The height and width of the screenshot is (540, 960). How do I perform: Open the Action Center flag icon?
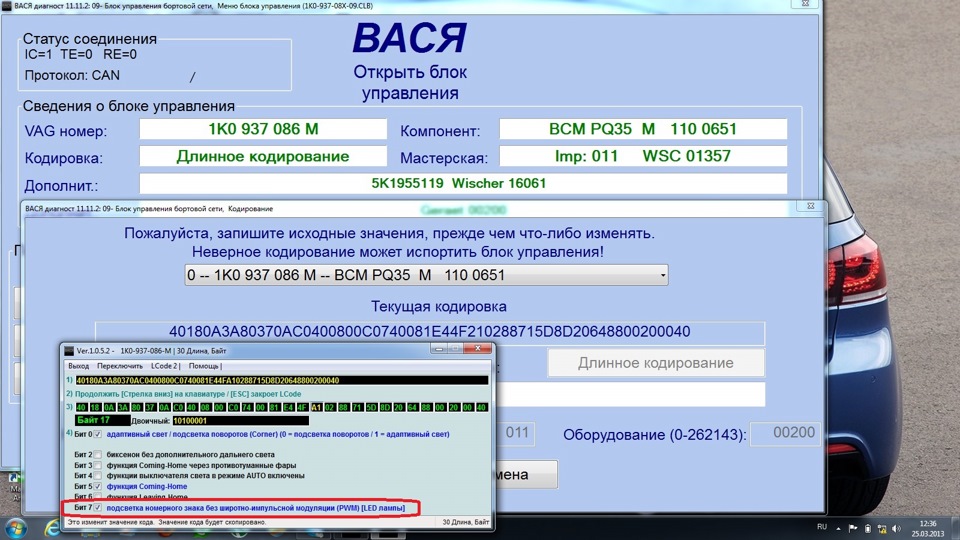tap(852, 528)
